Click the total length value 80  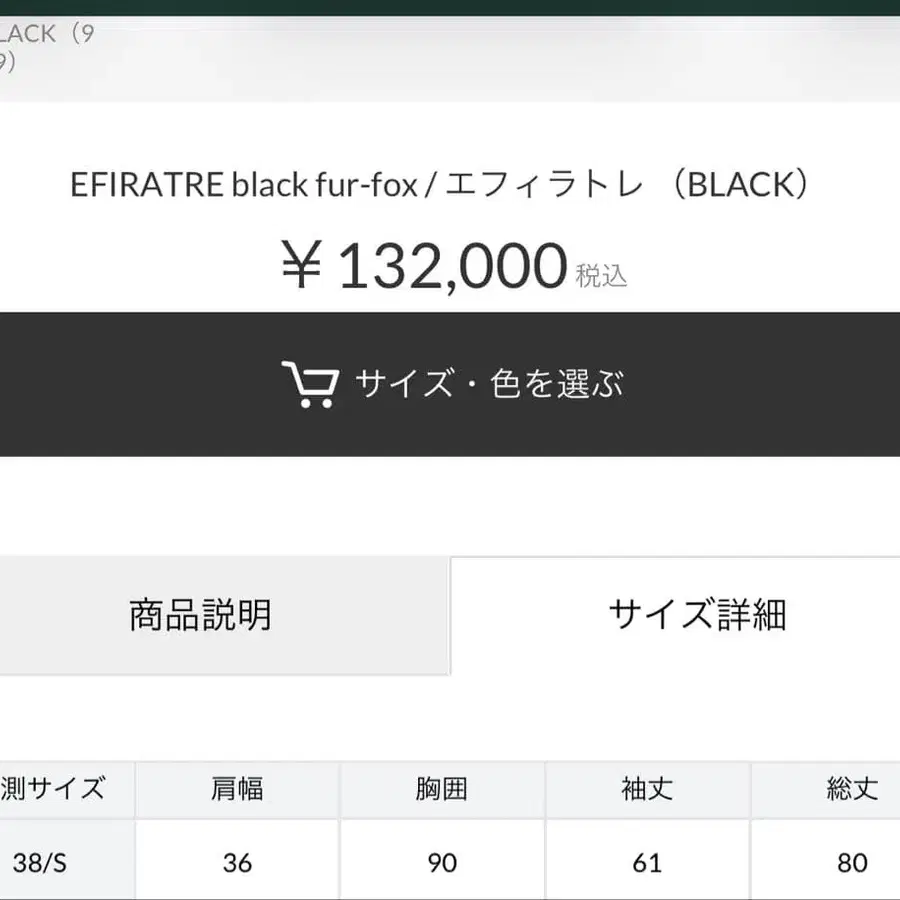coord(850,861)
